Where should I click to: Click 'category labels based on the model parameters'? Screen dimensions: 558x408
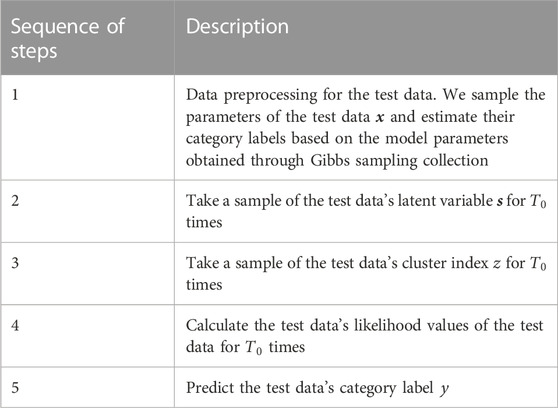347,139
